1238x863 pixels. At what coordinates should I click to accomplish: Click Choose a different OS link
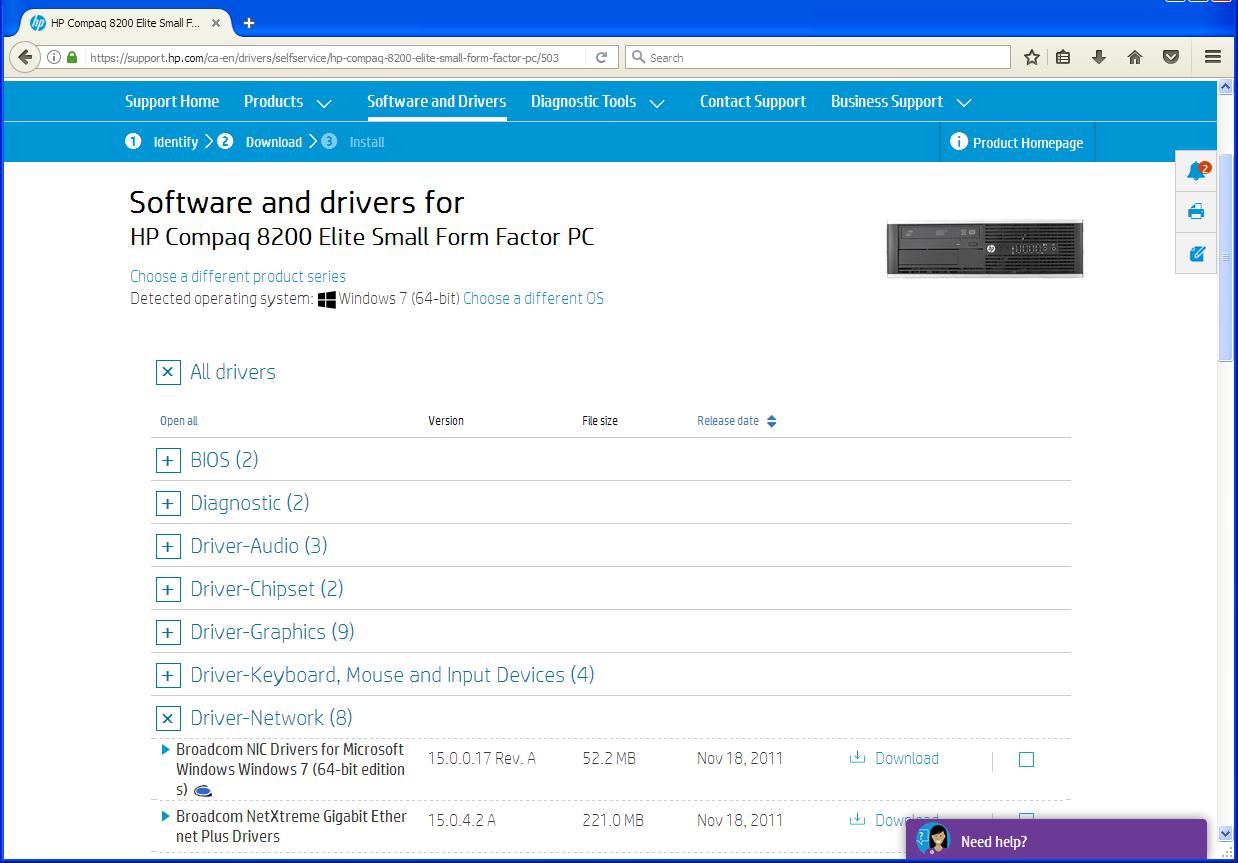click(x=533, y=298)
